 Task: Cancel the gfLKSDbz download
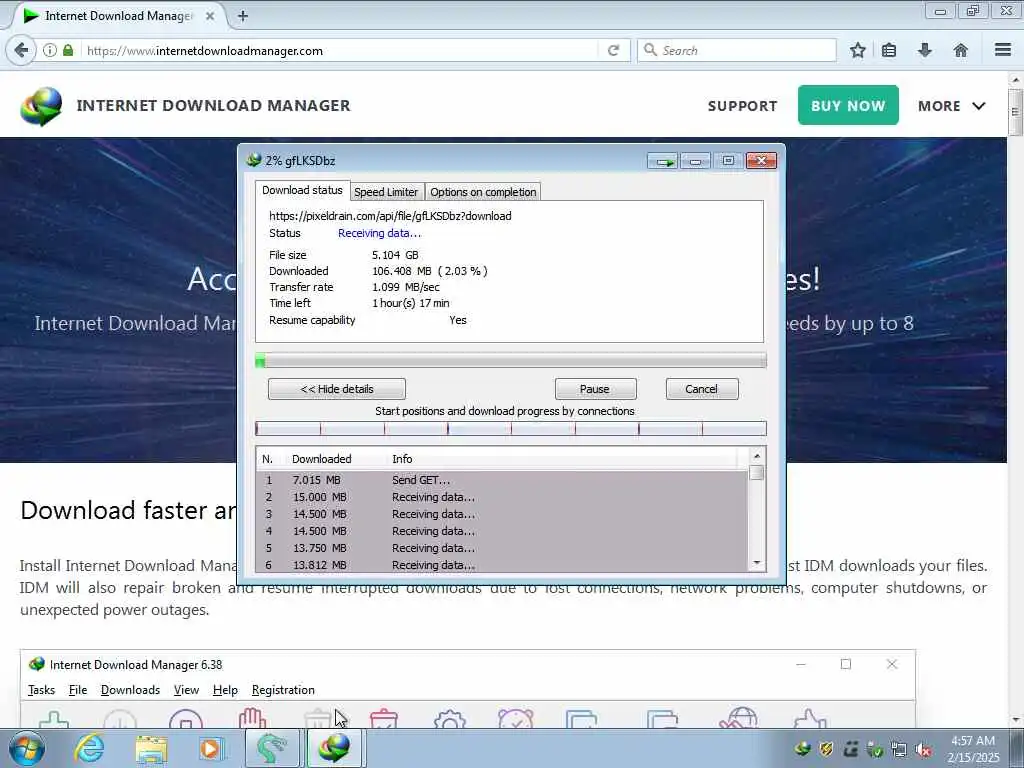[701, 389]
